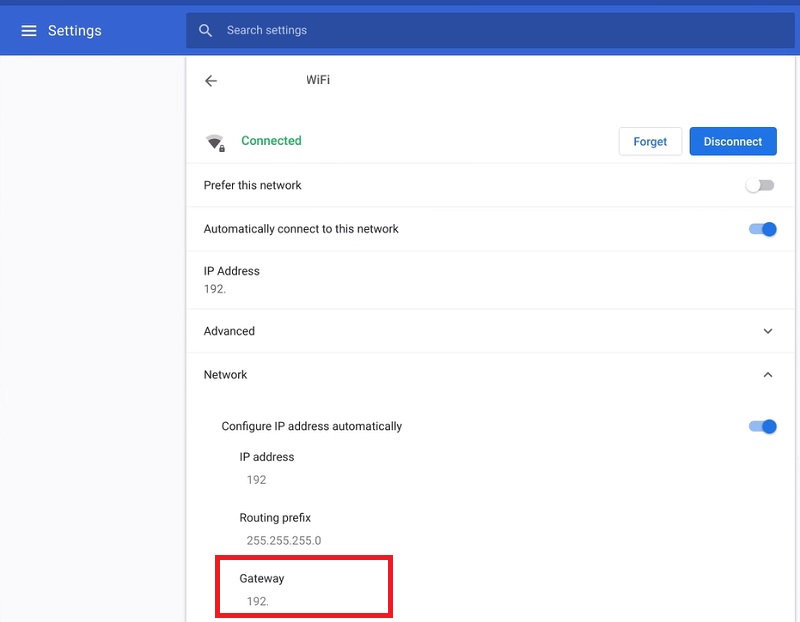
Task: Click the Routing prefix value 255.255.255.0
Action: point(288,540)
